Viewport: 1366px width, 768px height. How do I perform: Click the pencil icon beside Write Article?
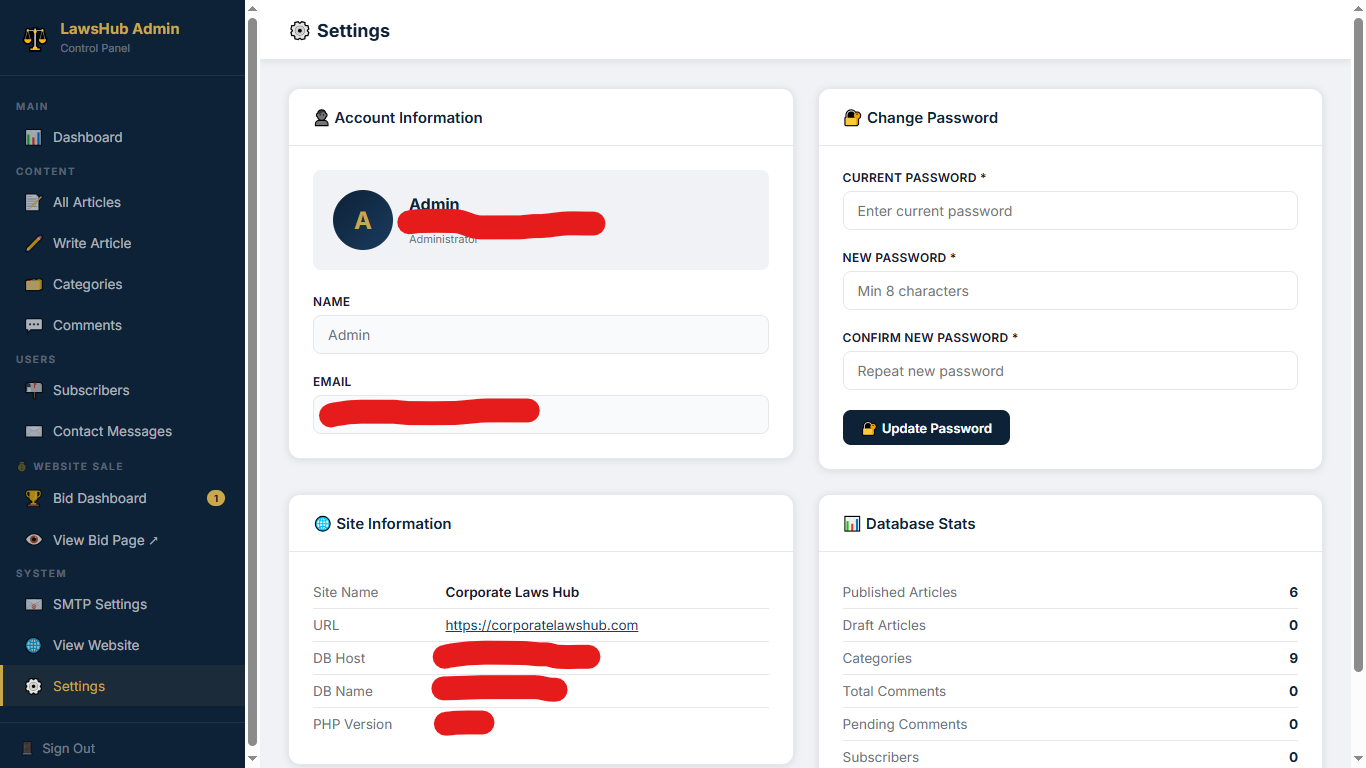[x=34, y=243]
